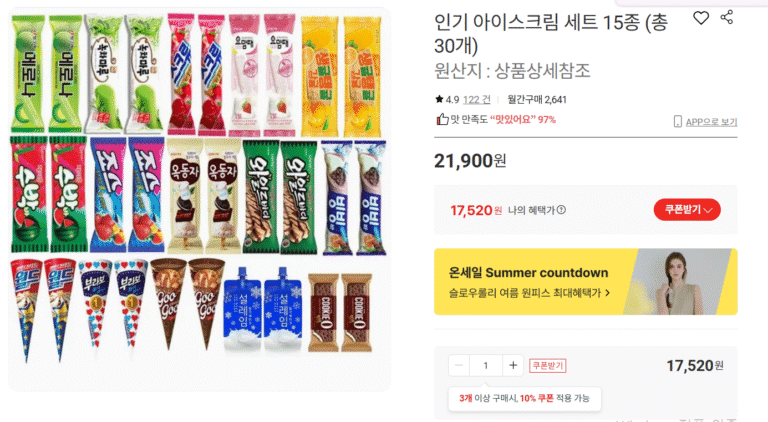Click the quantity input field showing 1
The width and height of the screenshot is (768, 422).
tap(486, 365)
